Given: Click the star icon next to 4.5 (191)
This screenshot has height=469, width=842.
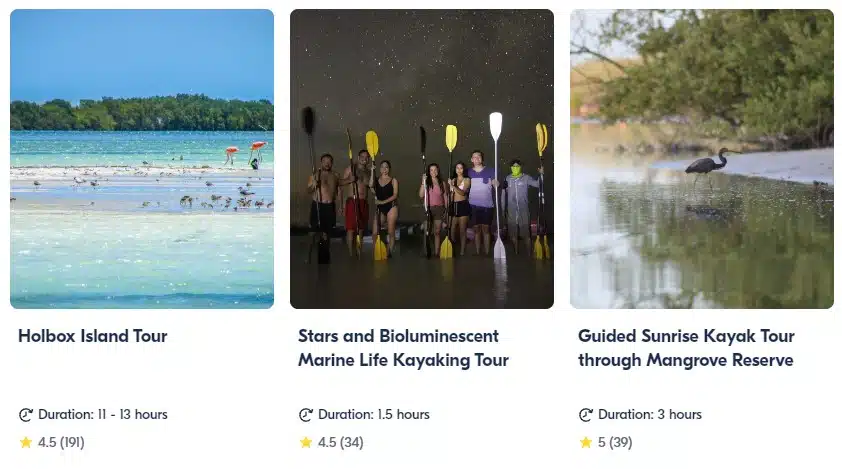Looking at the screenshot, I should point(26,442).
